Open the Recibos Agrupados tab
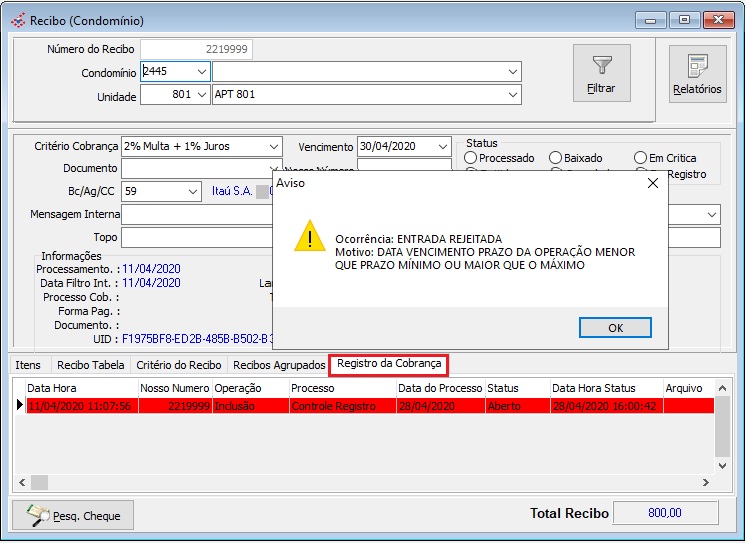This screenshot has height=543, width=748. [278, 365]
